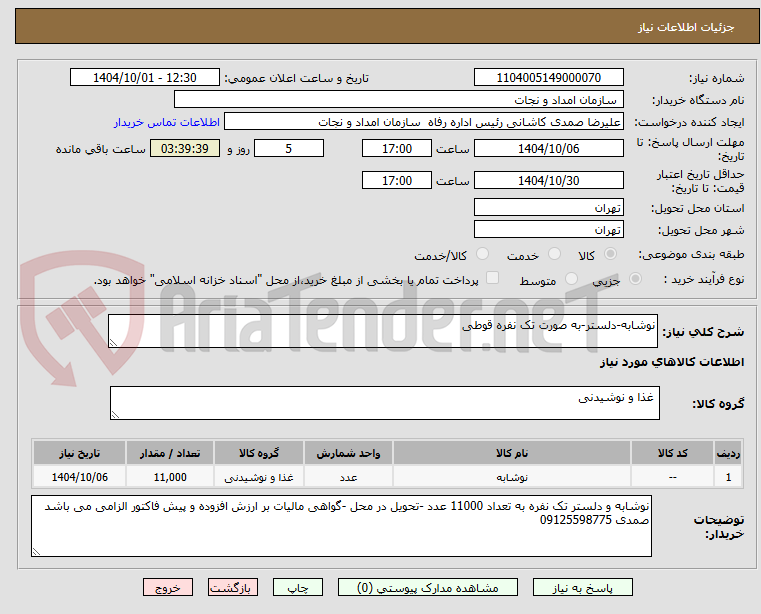The width and height of the screenshot is (761, 614).
Task: Click the تاریخ نیاز column header
Action: tap(80, 453)
